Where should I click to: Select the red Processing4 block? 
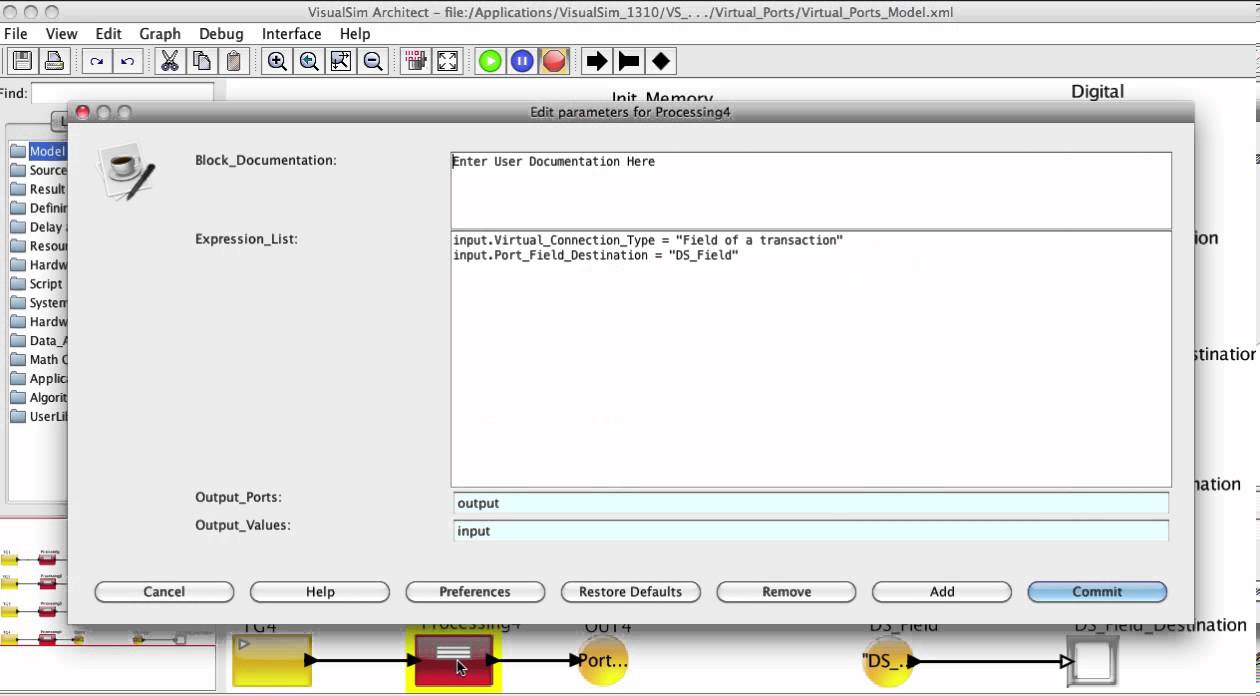(x=454, y=660)
